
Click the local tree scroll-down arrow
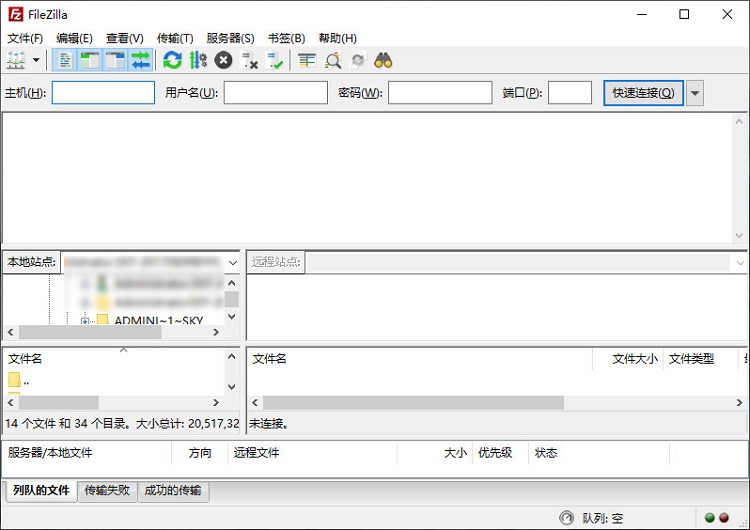[232, 316]
